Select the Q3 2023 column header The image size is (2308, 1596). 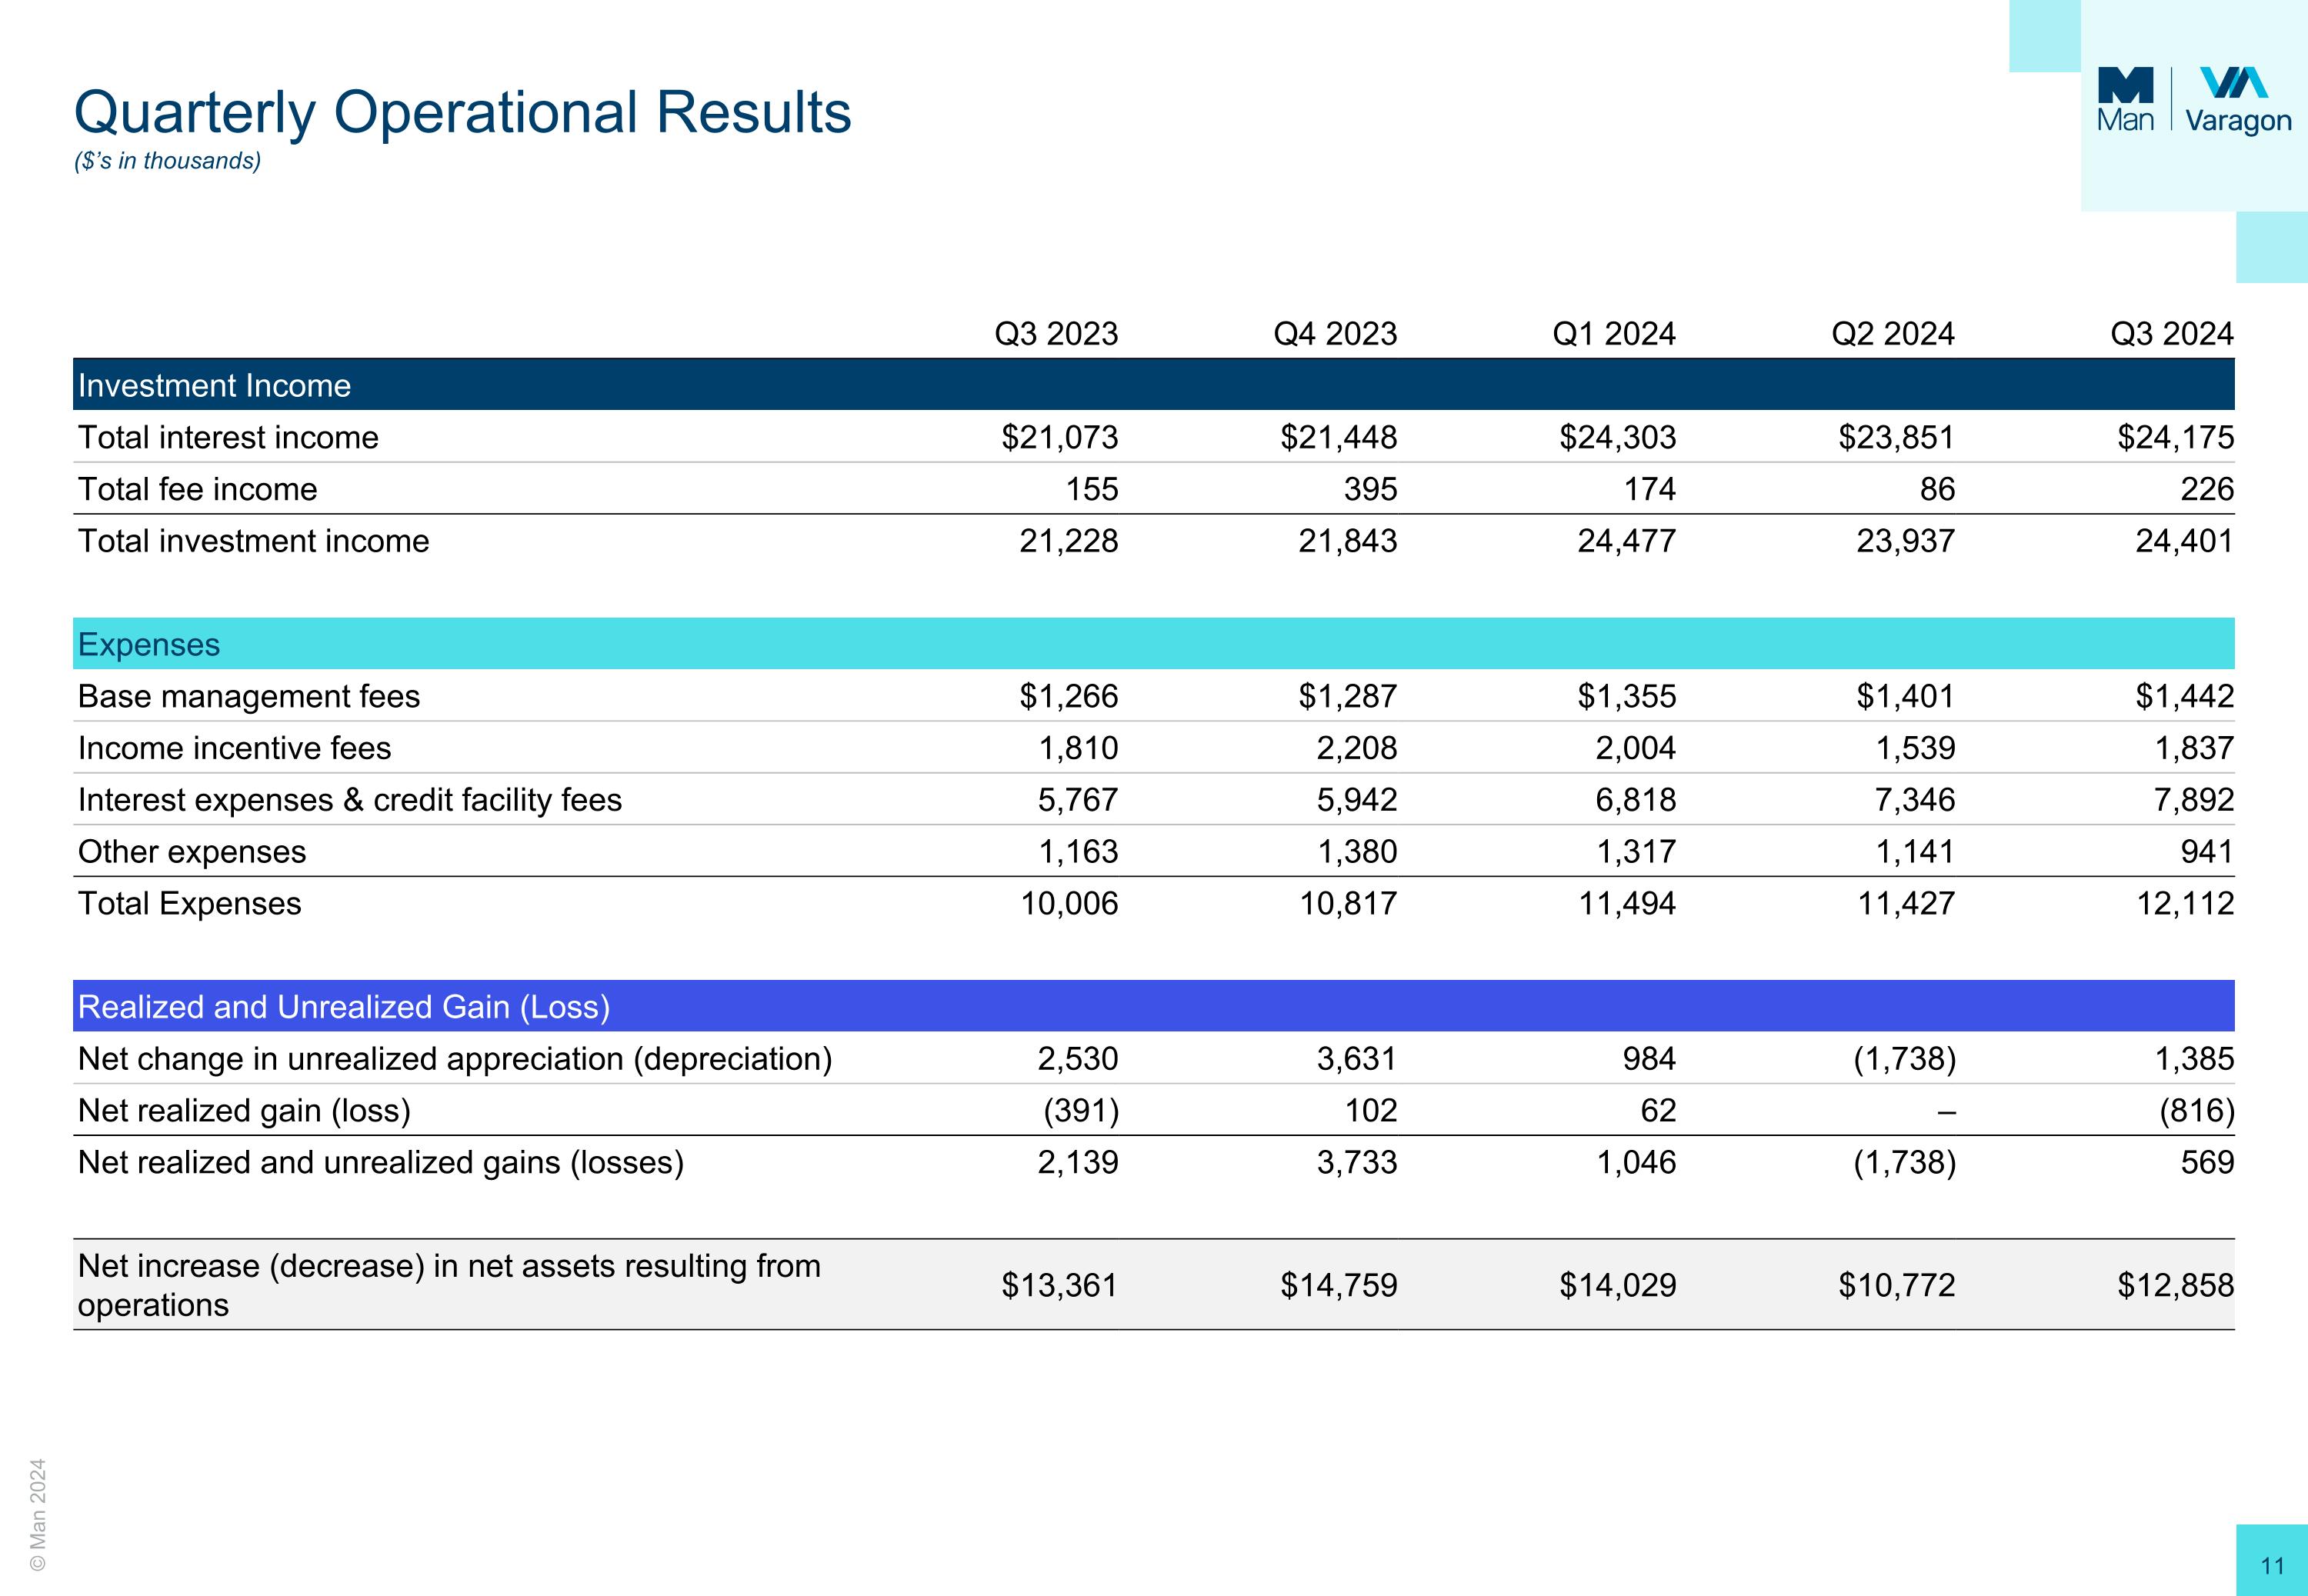(x=1056, y=333)
